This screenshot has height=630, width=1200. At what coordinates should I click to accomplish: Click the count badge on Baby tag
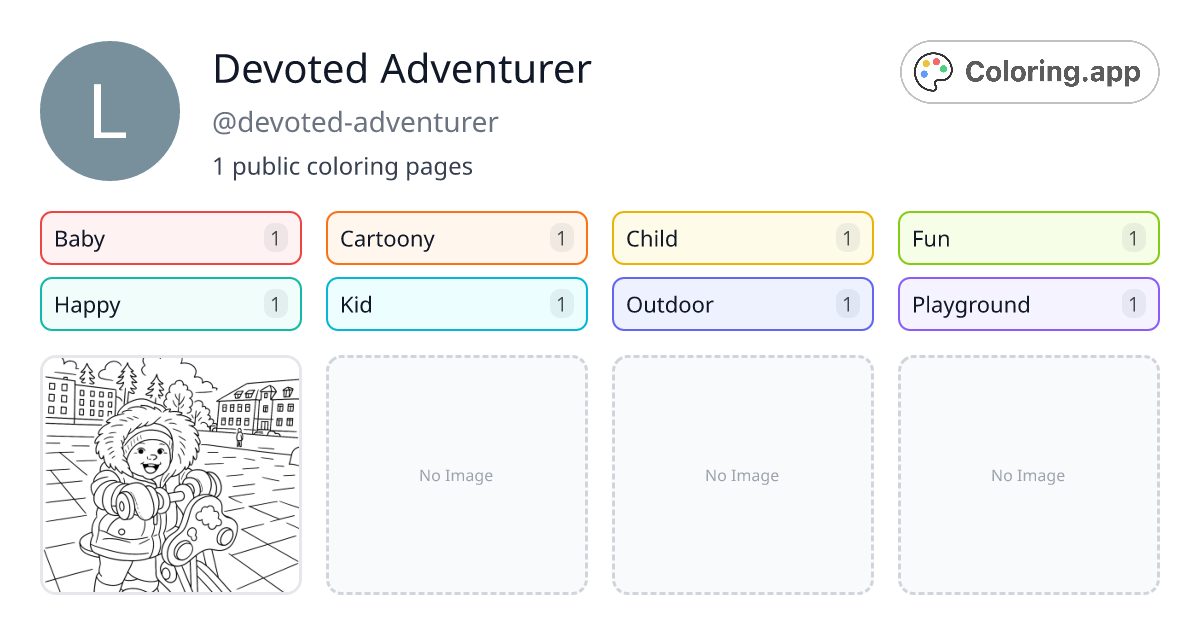tap(275, 238)
